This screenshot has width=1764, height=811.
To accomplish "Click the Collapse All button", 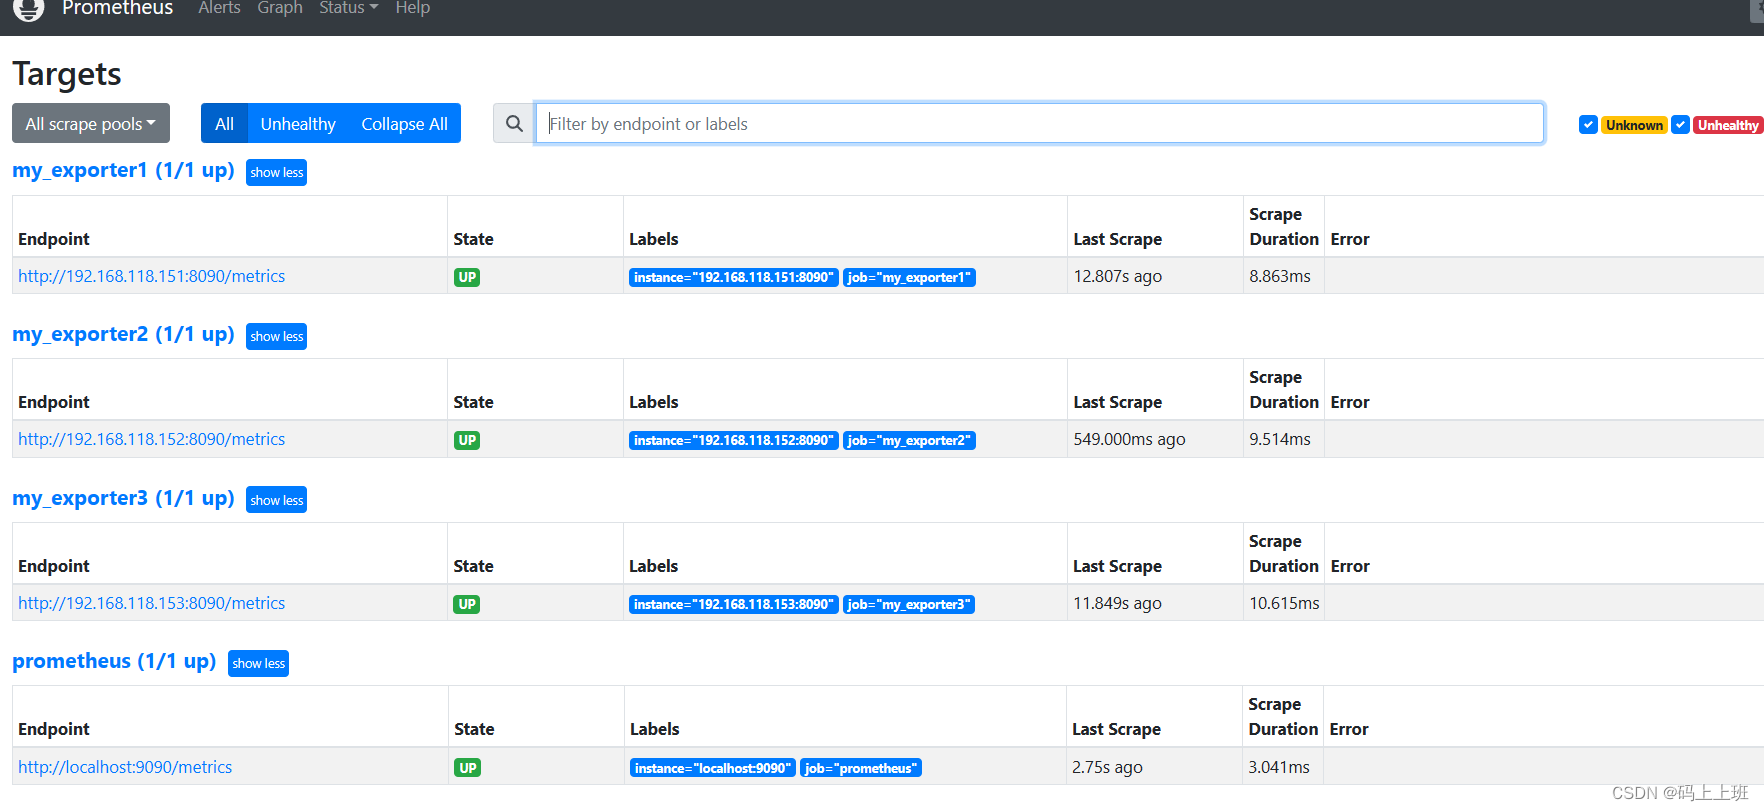I will [404, 123].
